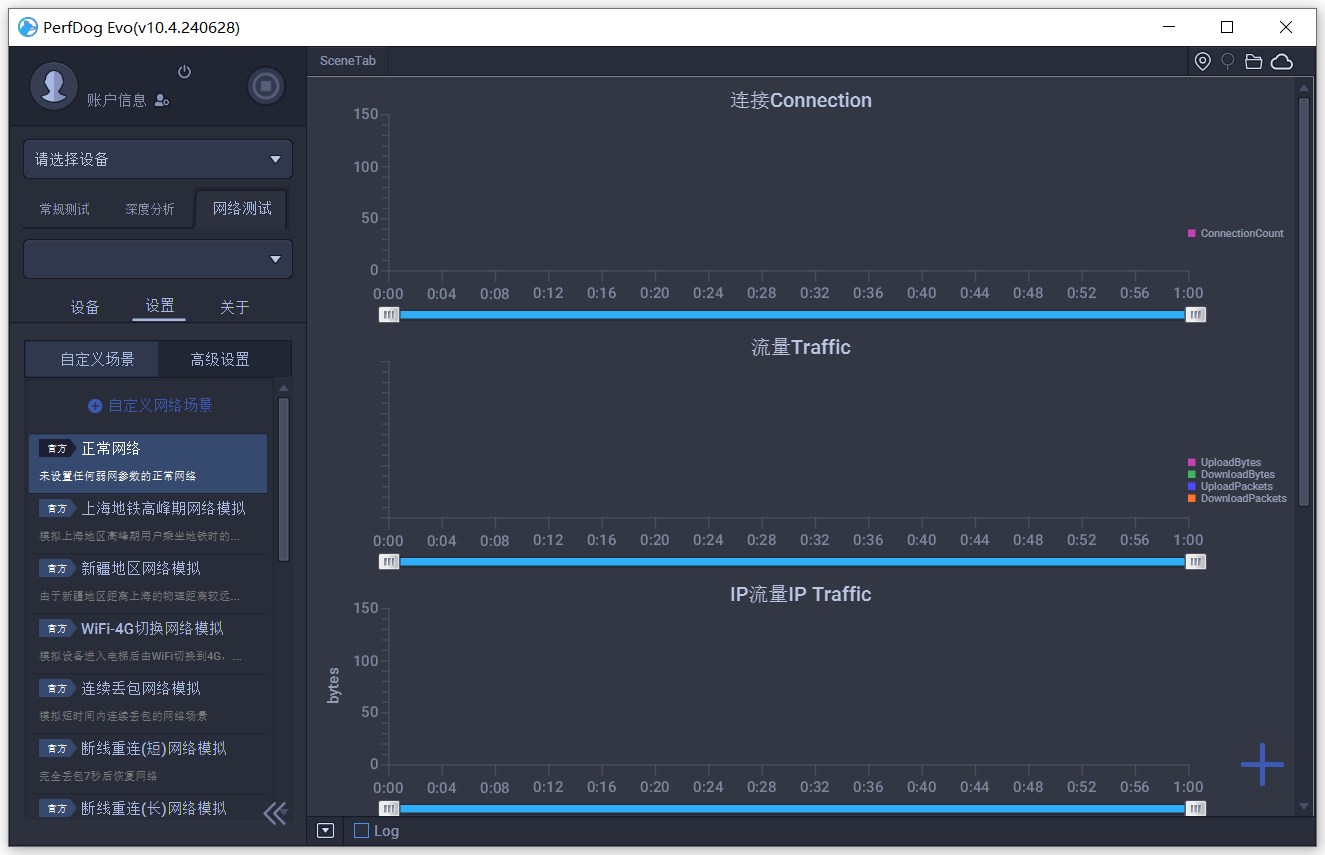1325x855 pixels.
Task: Click the blue plus add chart button
Action: click(x=1262, y=764)
